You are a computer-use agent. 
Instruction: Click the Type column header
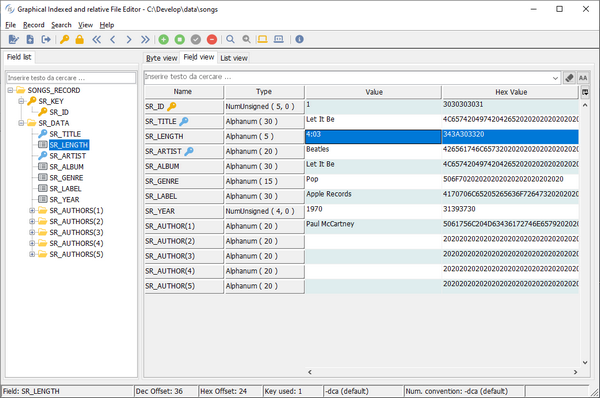[265, 92]
